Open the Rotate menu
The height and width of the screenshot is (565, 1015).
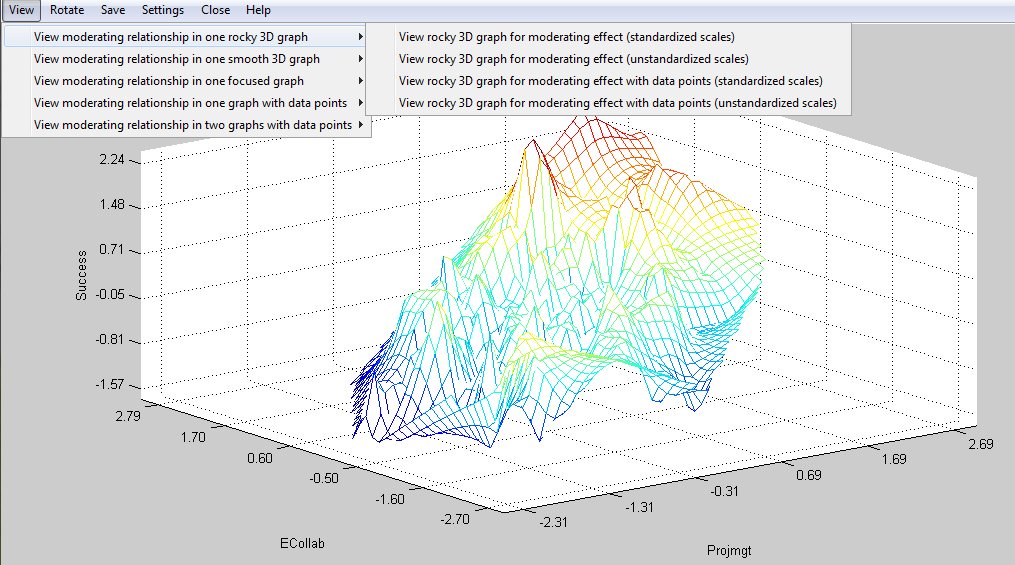click(x=67, y=10)
